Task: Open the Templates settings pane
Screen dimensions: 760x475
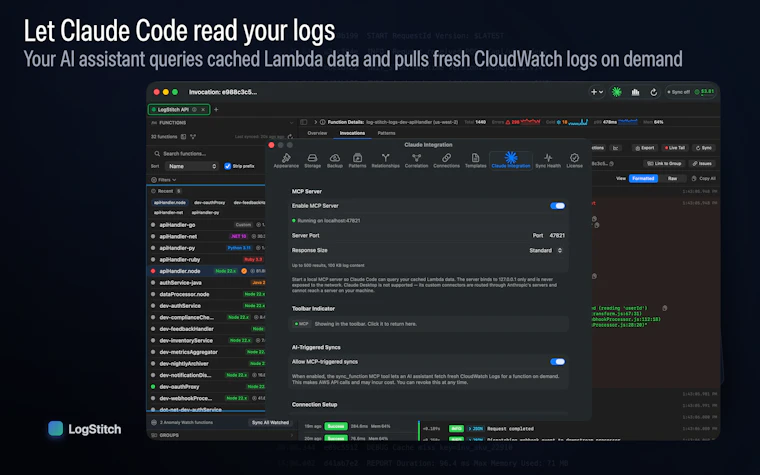Action: point(475,160)
